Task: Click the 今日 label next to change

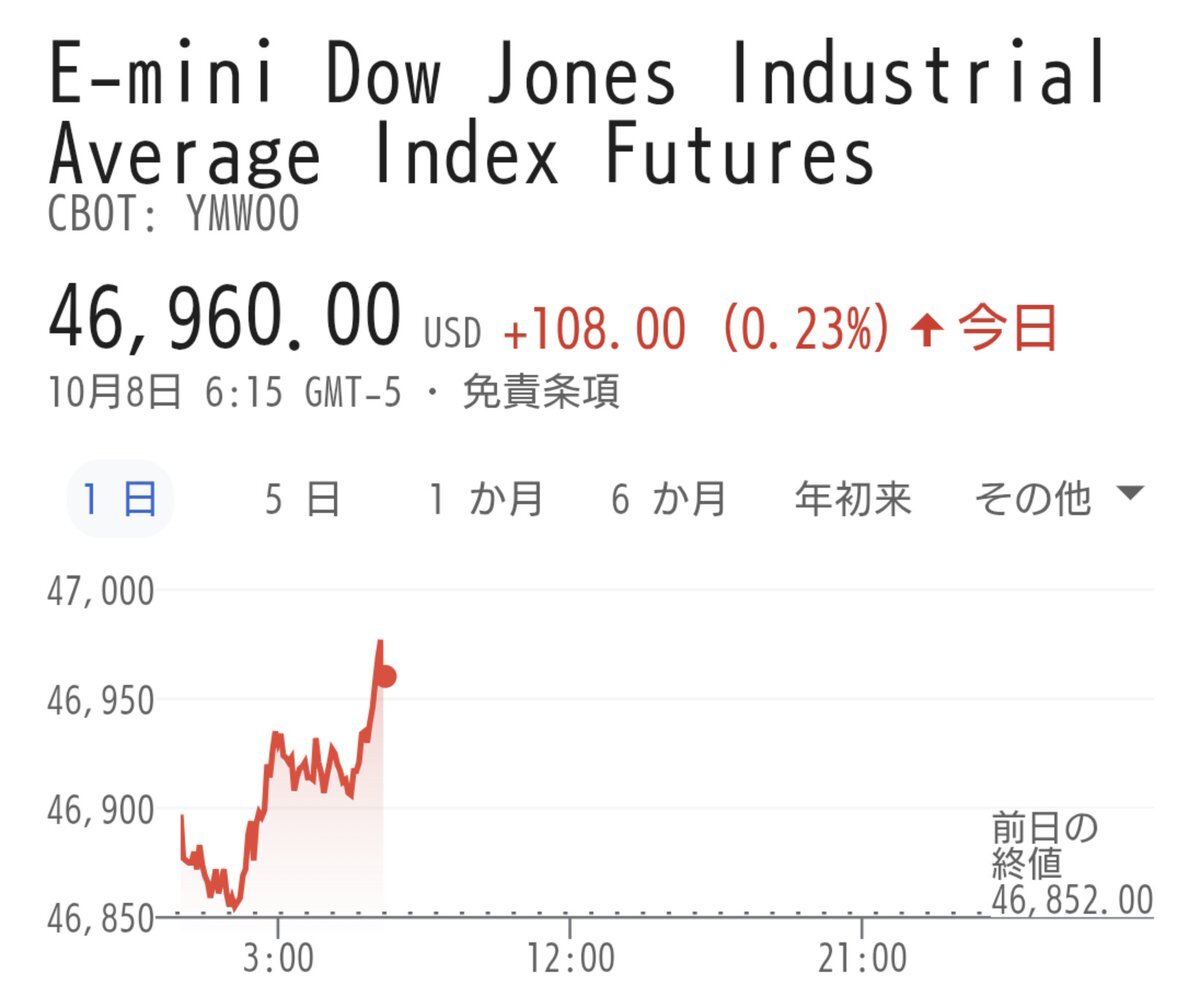Action: (1008, 329)
